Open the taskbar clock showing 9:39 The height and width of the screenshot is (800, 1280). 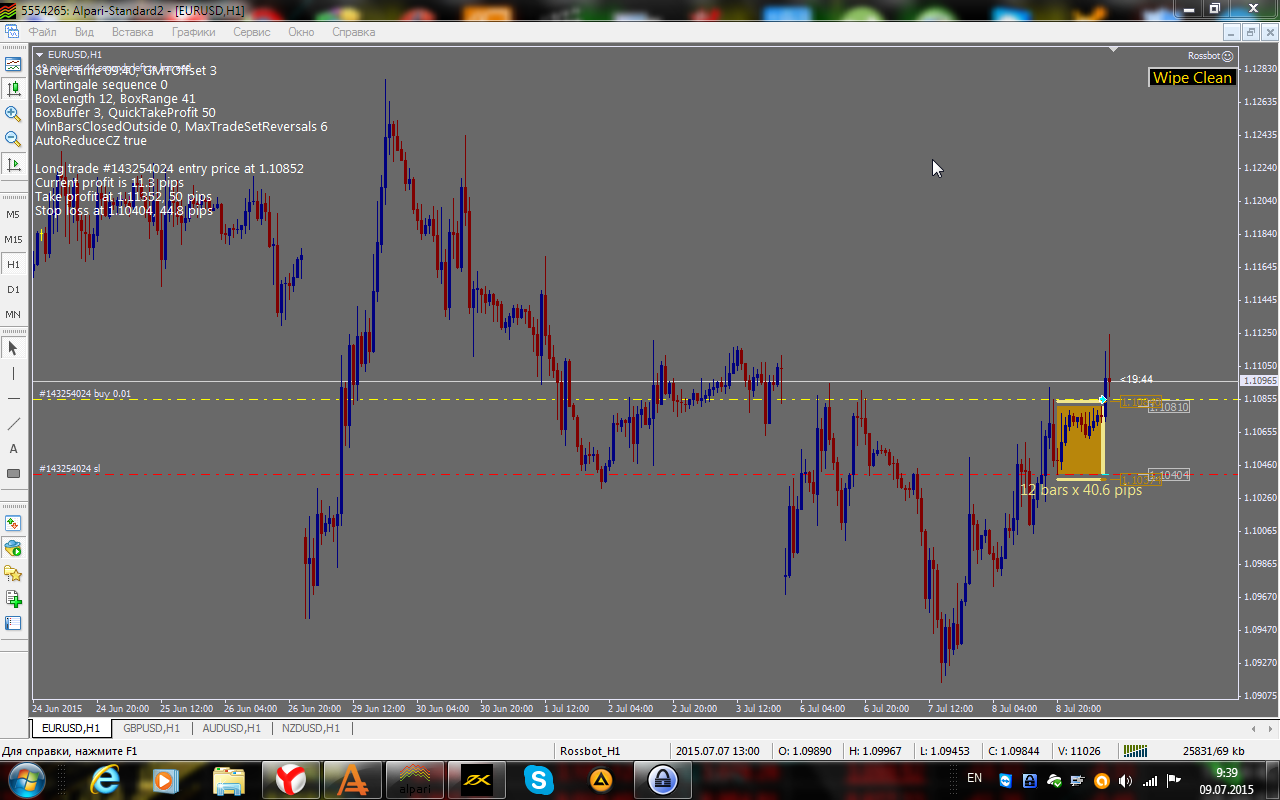click(x=1226, y=780)
